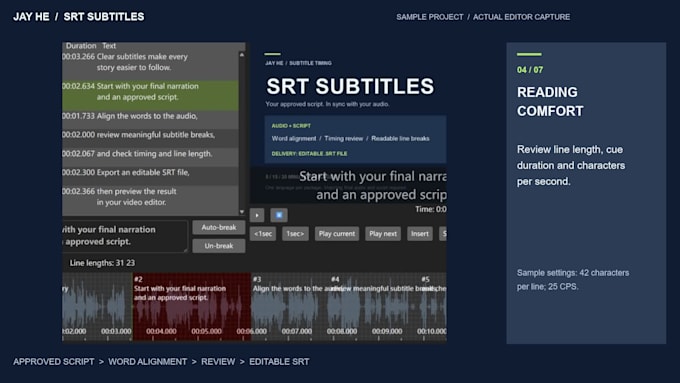Click 'REVIEW' in the footer breadcrumb
Viewport: 680px width, 383px height.
tap(218, 362)
